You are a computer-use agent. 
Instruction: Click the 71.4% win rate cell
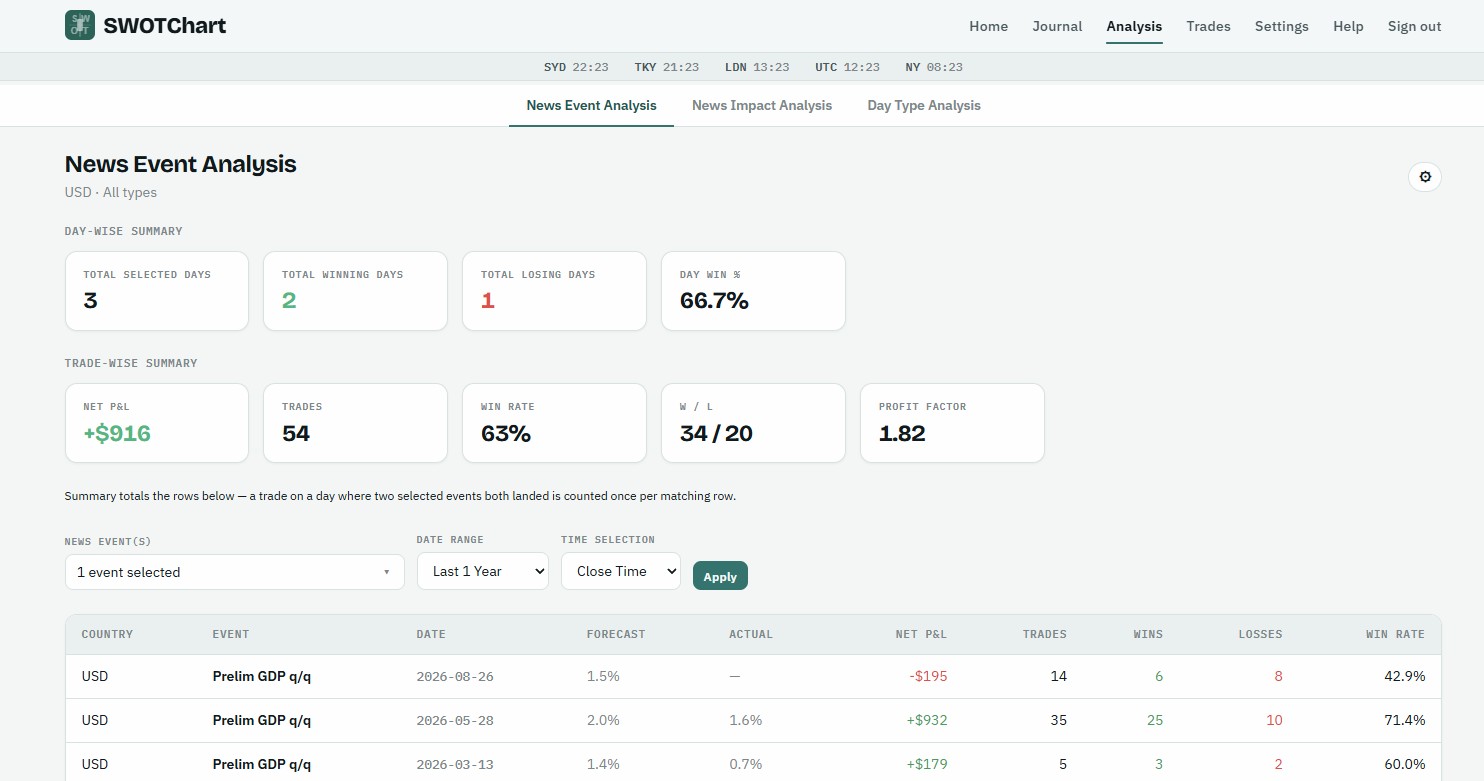coord(1404,720)
